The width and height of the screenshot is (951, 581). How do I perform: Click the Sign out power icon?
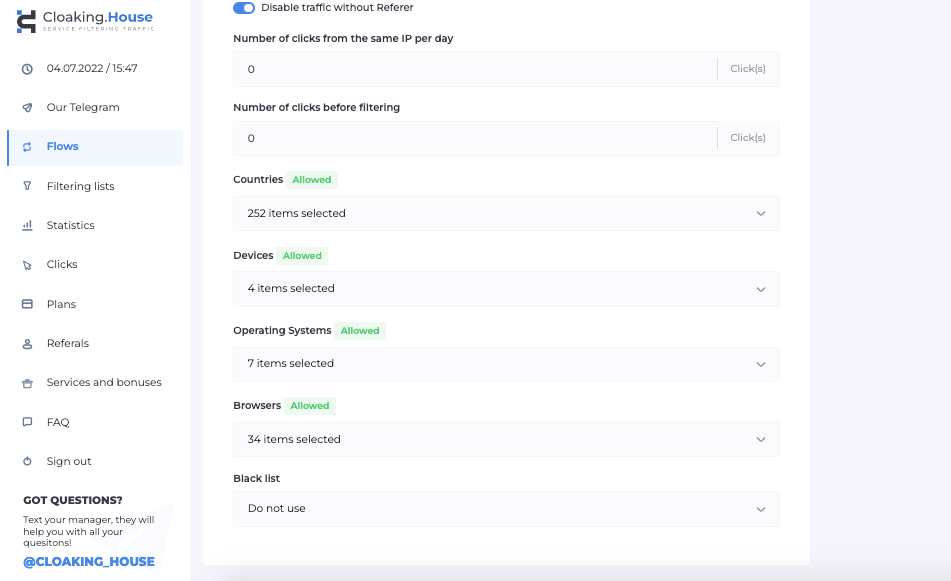click(27, 462)
